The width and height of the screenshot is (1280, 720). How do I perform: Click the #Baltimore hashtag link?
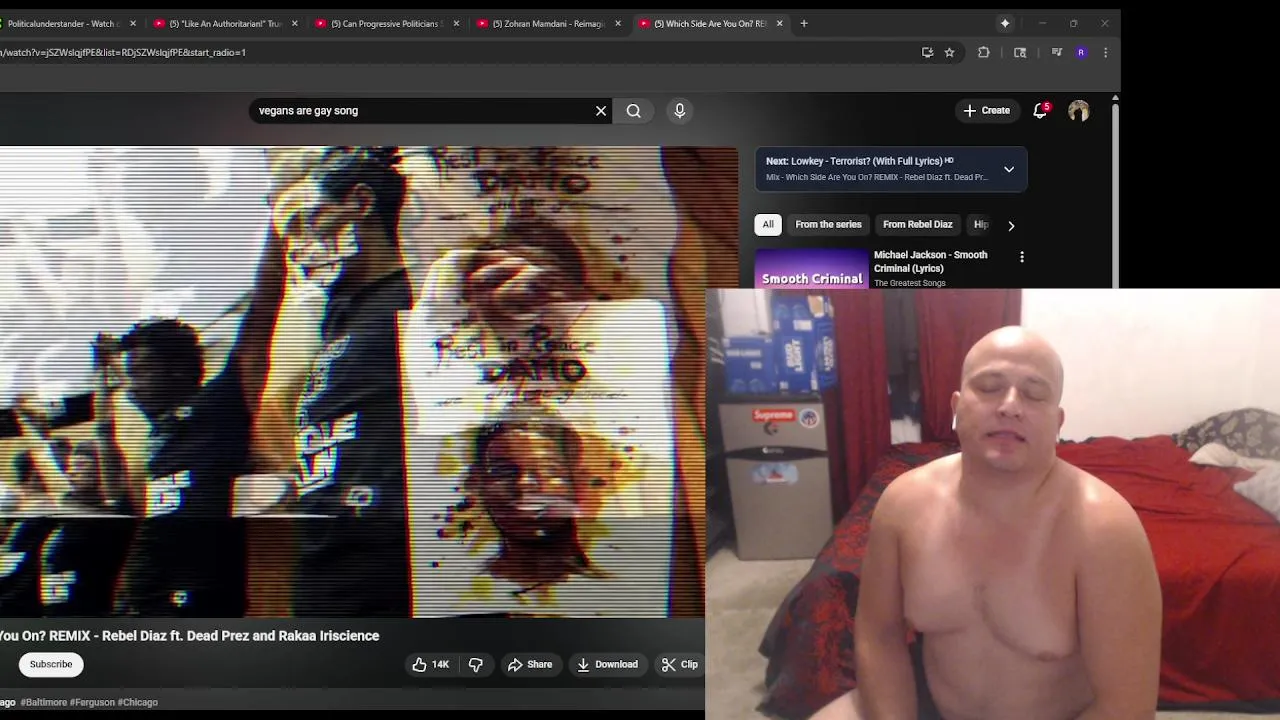point(44,702)
